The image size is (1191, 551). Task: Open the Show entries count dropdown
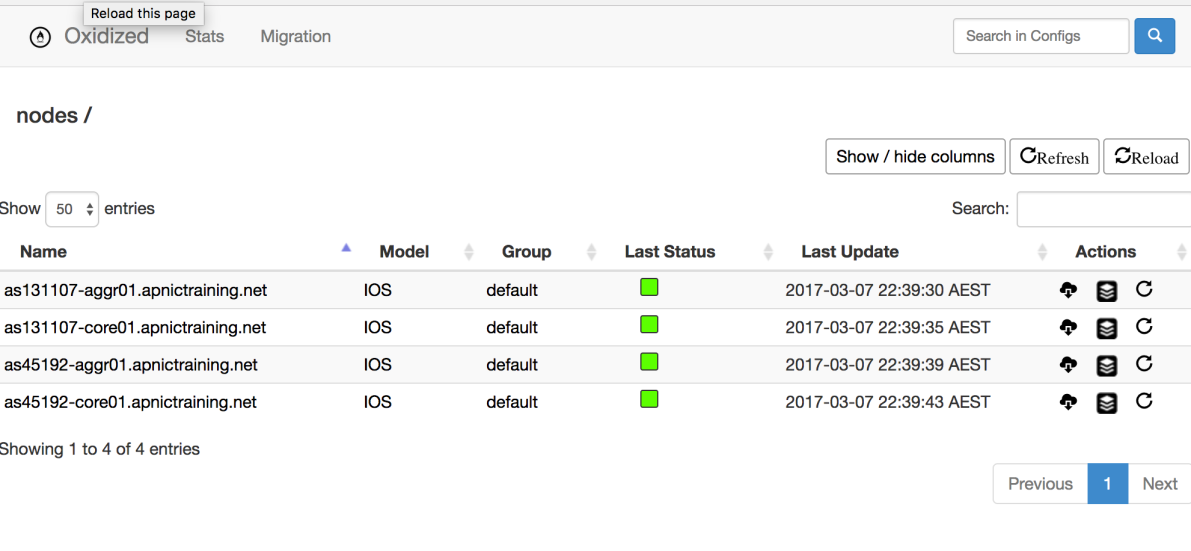72,209
